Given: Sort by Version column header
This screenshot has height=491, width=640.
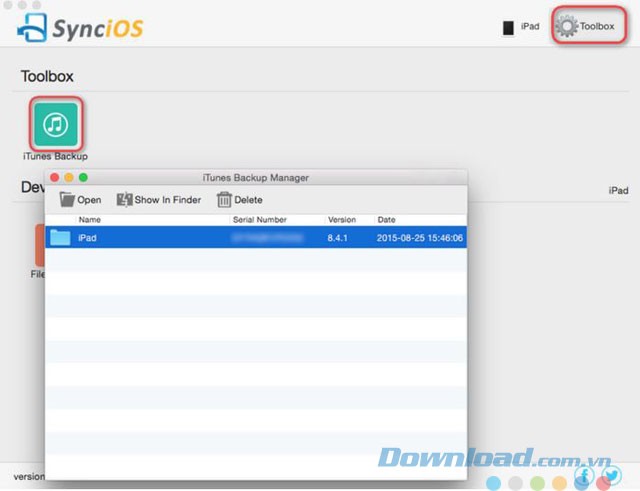Looking at the screenshot, I should pos(342,220).
